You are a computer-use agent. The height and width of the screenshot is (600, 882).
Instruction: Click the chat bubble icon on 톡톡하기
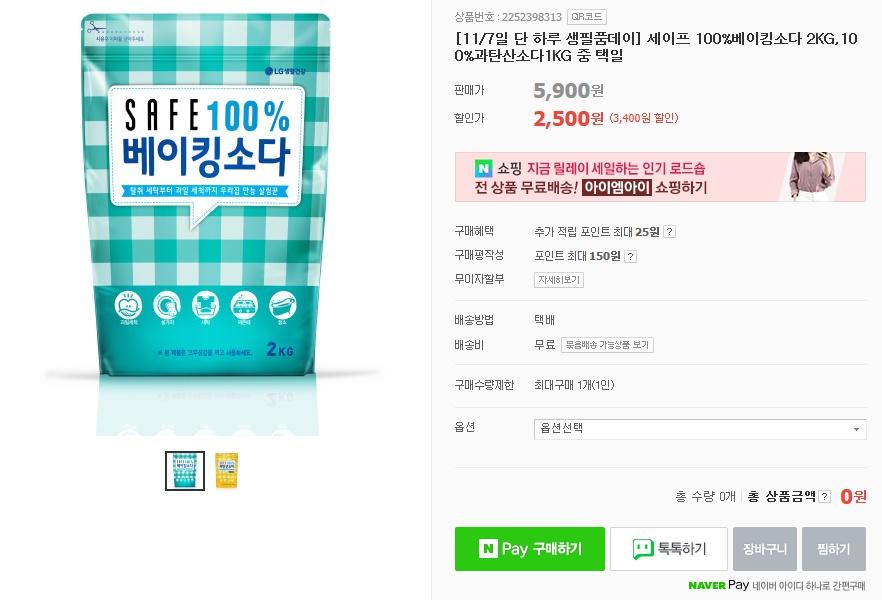point(643,548)
